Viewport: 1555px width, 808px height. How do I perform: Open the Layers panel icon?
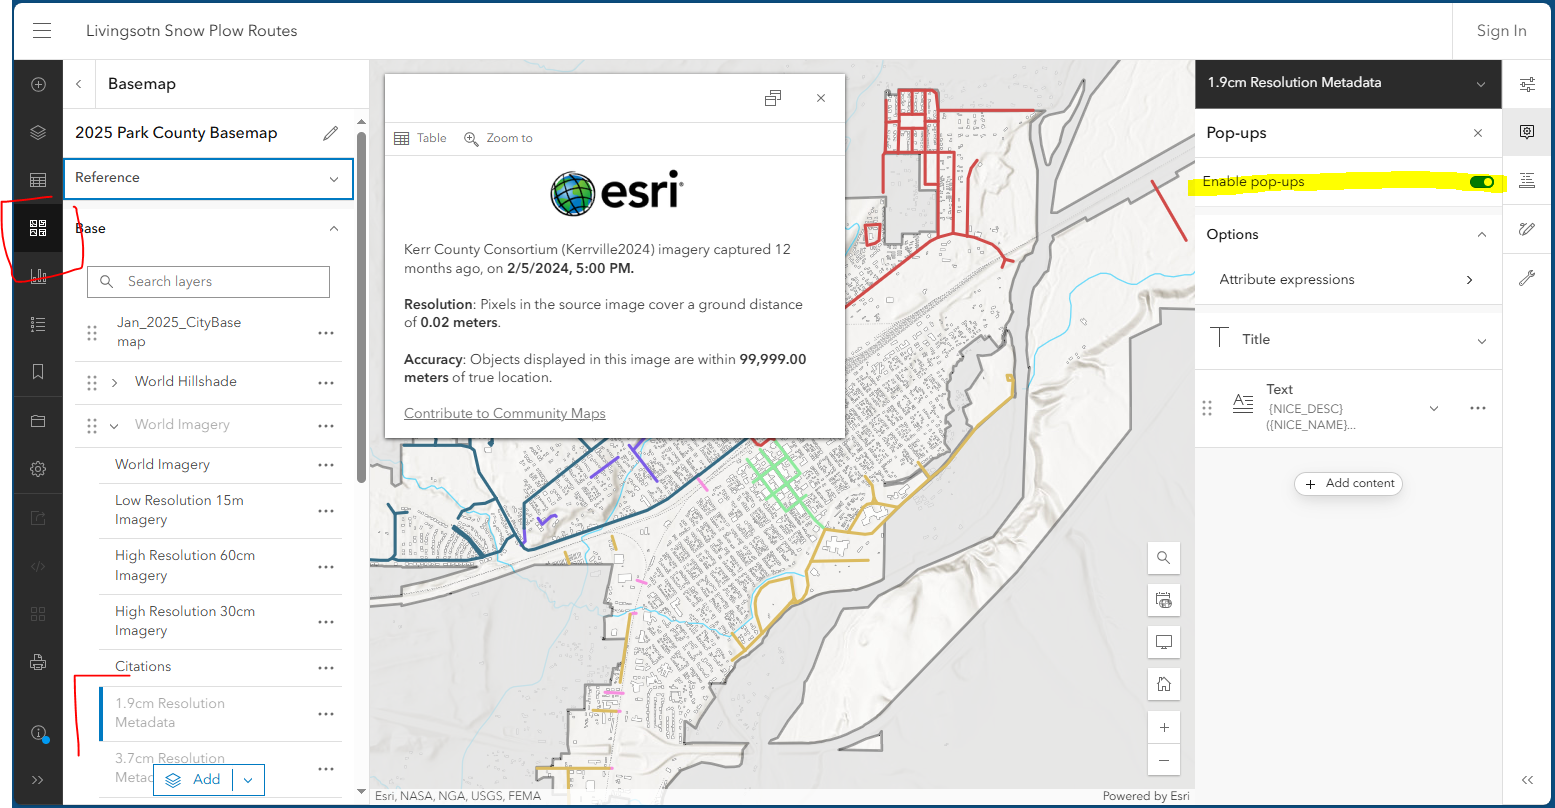[x=37, y=131]
